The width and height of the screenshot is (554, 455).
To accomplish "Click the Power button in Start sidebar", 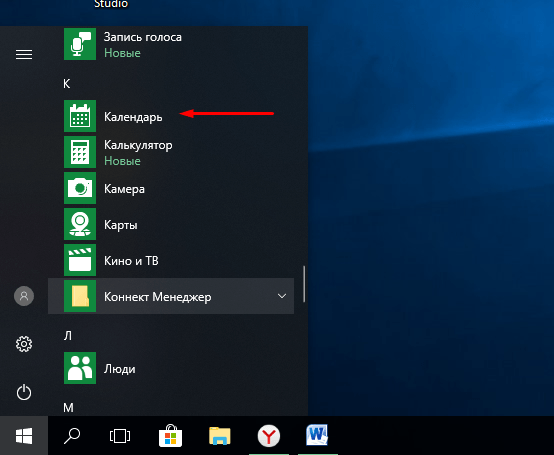I will (24, 392).
